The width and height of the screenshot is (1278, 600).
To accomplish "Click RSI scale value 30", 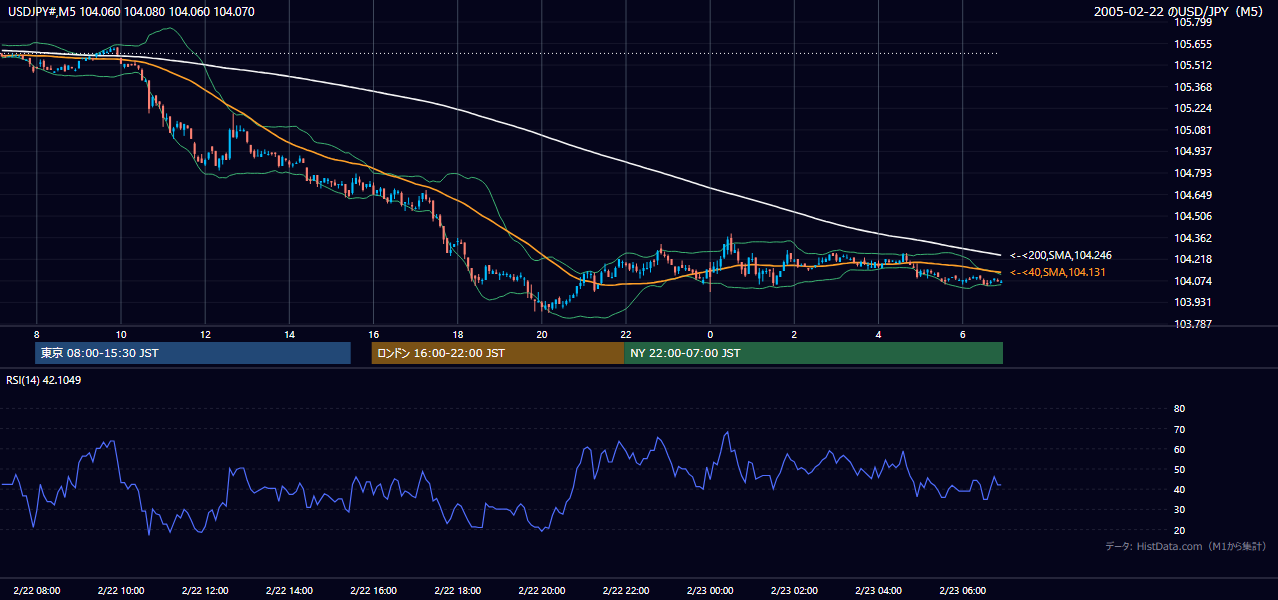I will click(1179, 510).
